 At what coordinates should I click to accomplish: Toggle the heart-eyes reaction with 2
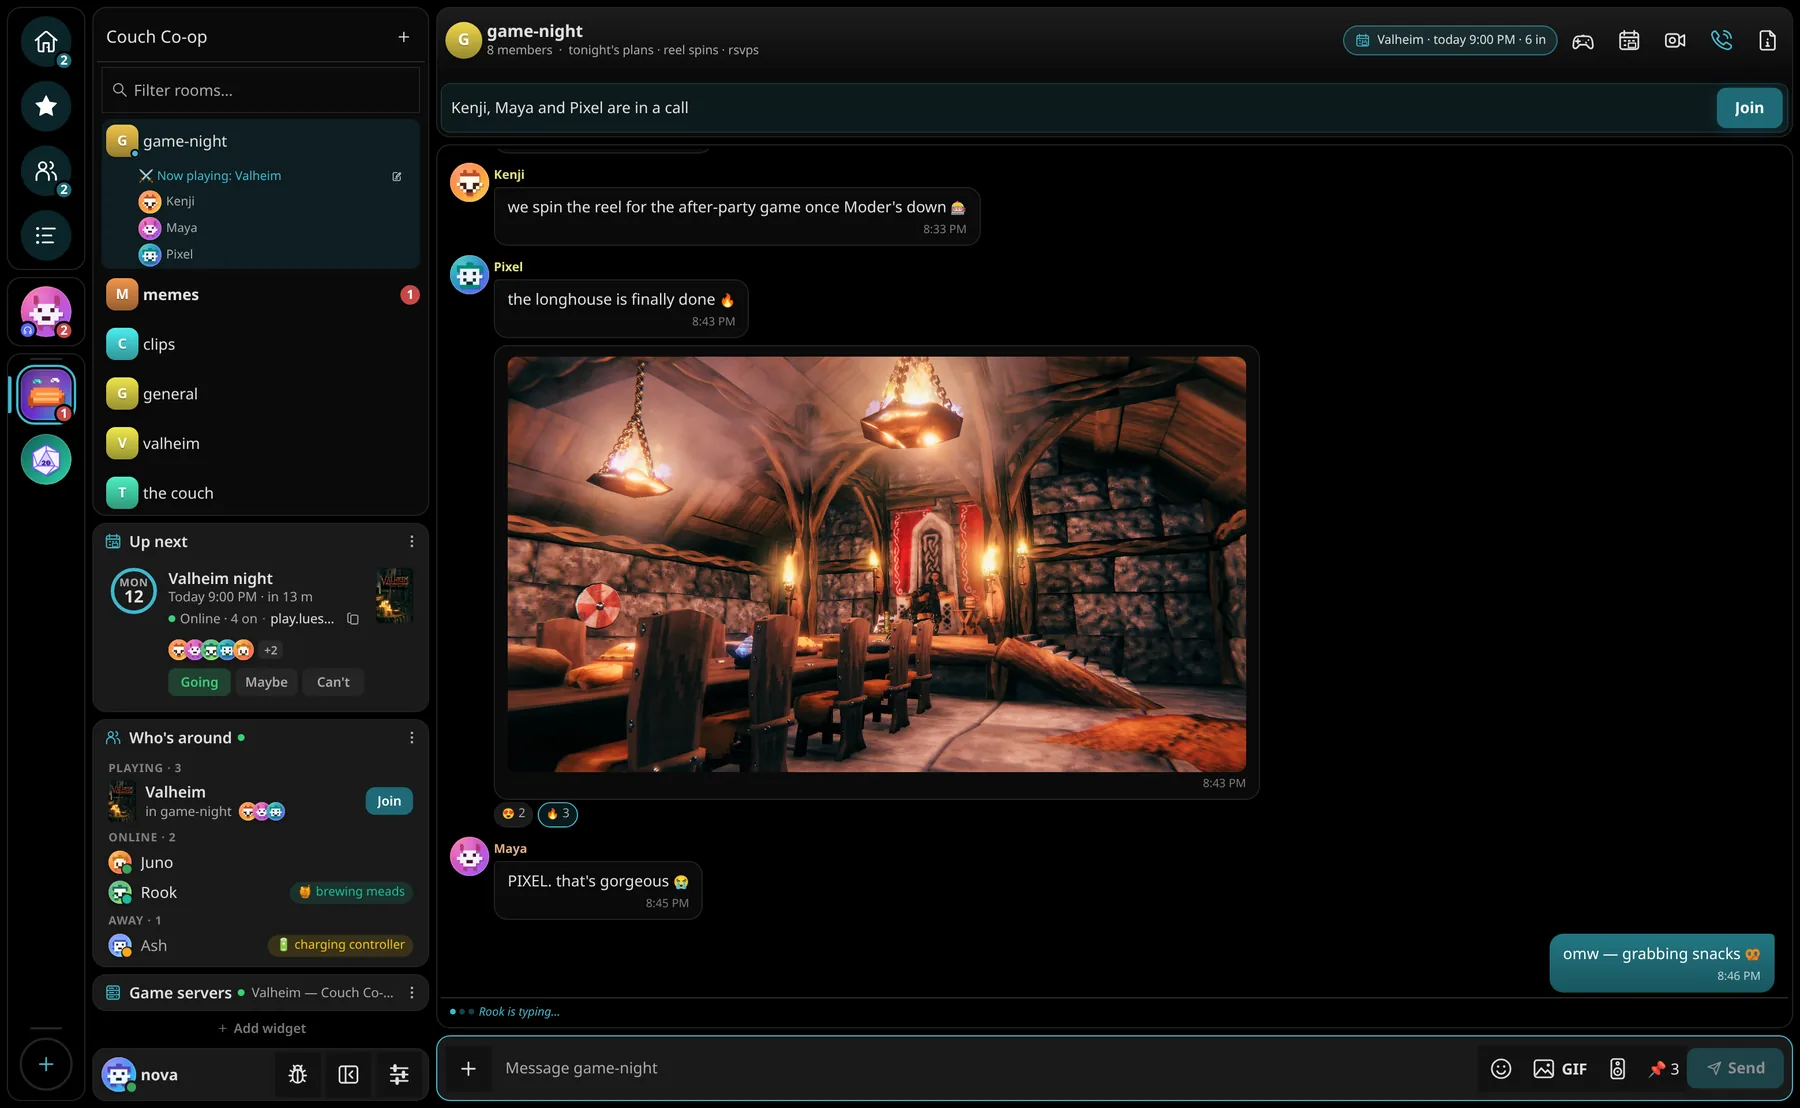point(513,814)
